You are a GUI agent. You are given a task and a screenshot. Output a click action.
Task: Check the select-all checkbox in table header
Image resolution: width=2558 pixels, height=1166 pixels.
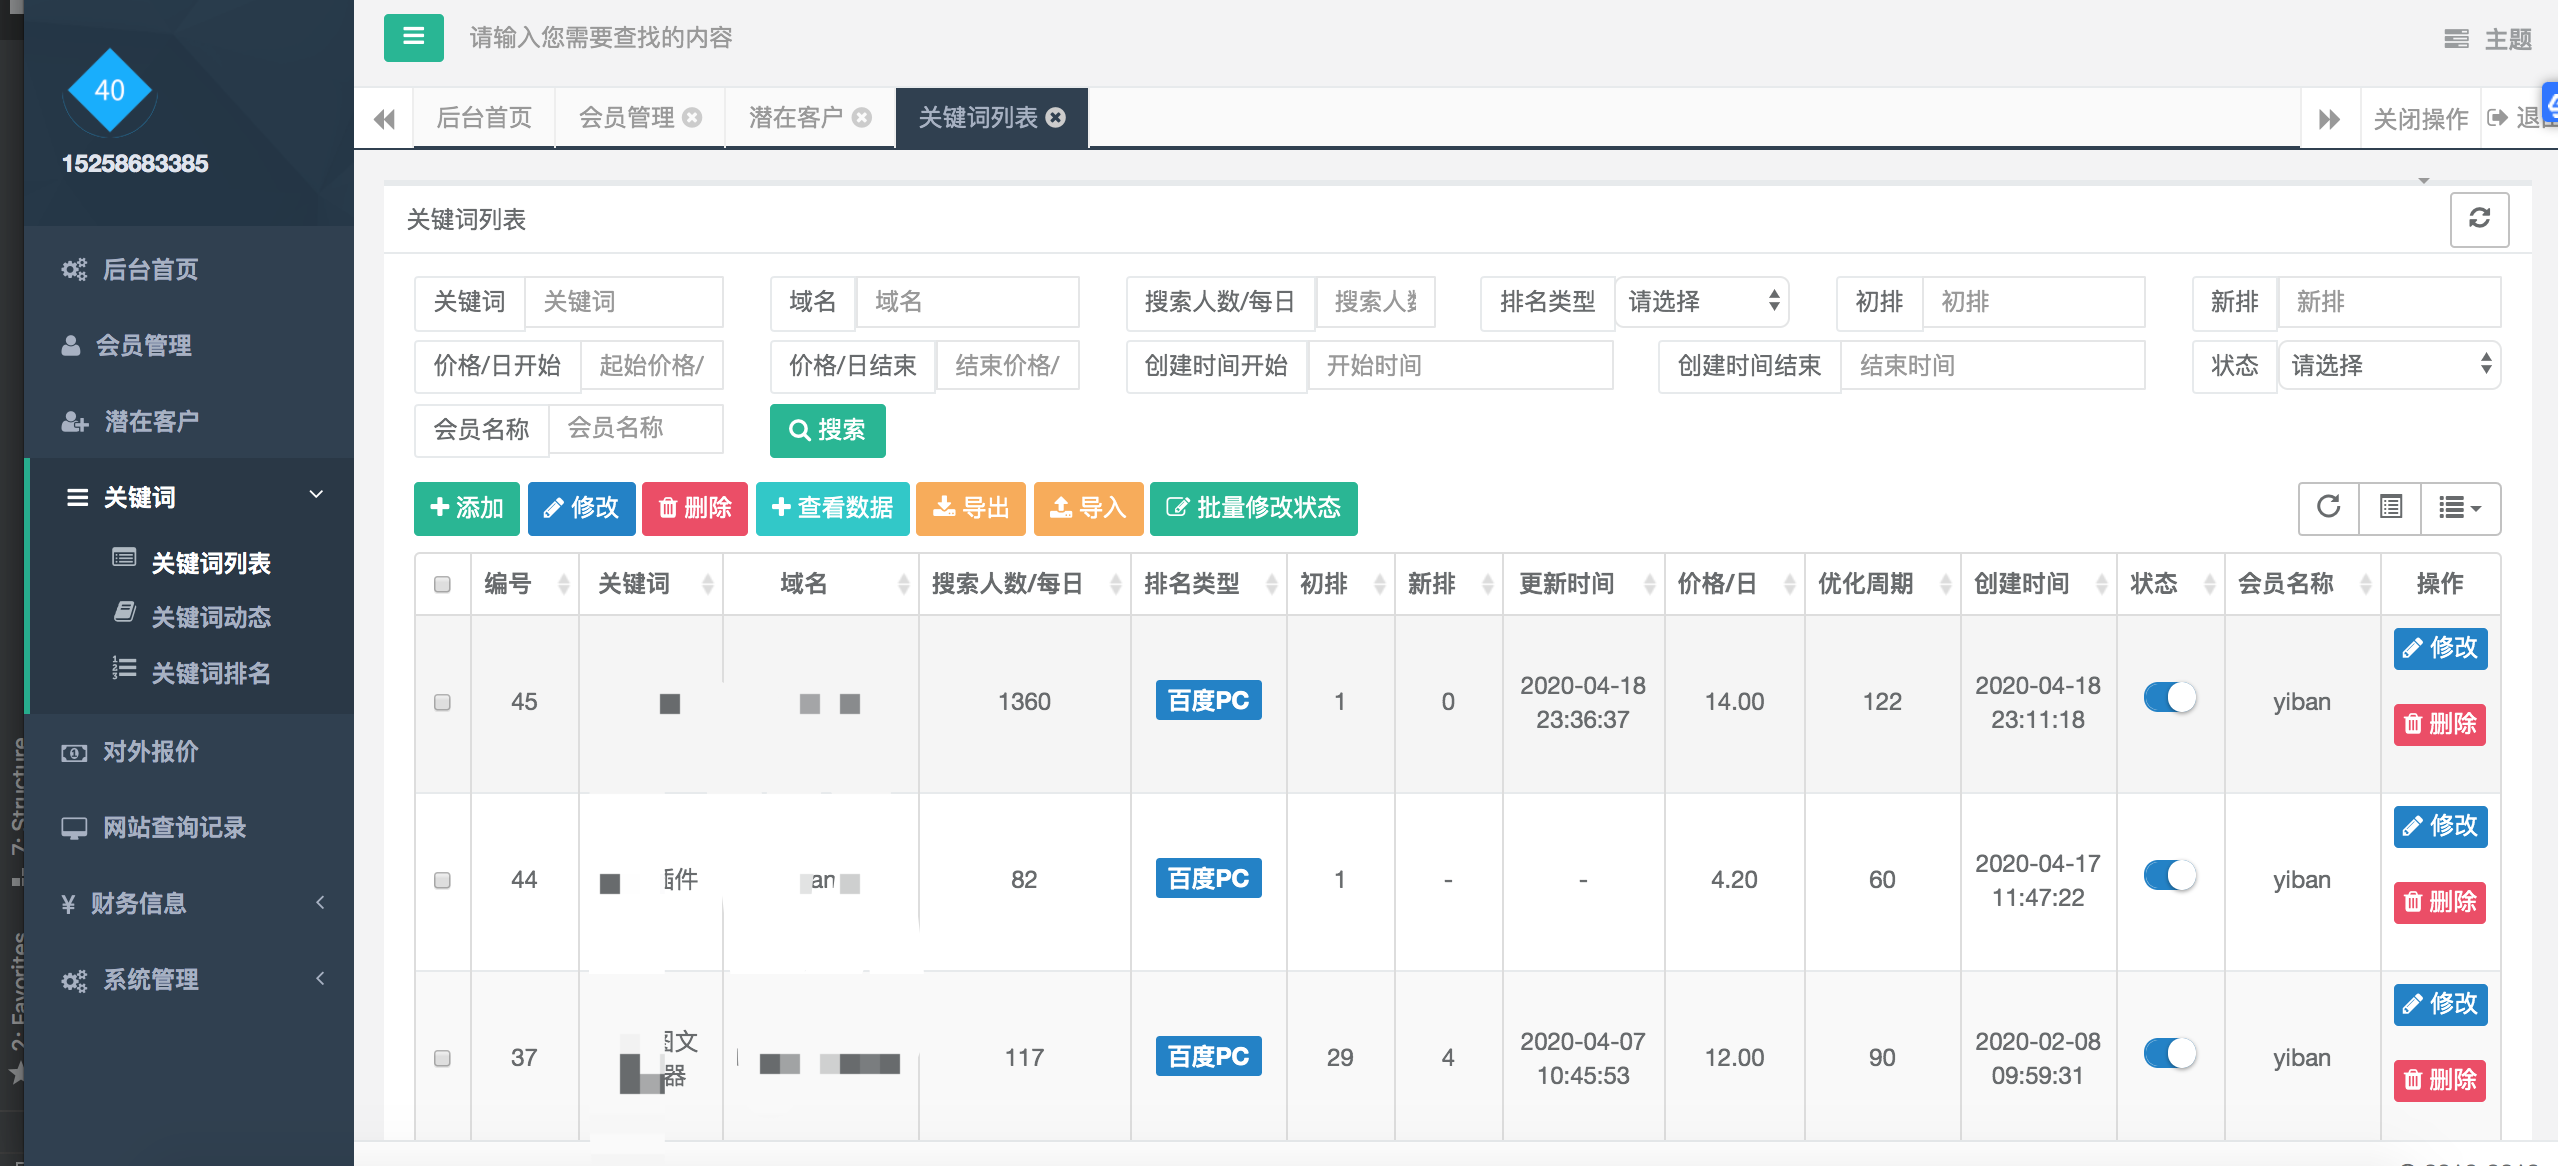(x=442, y=584)
